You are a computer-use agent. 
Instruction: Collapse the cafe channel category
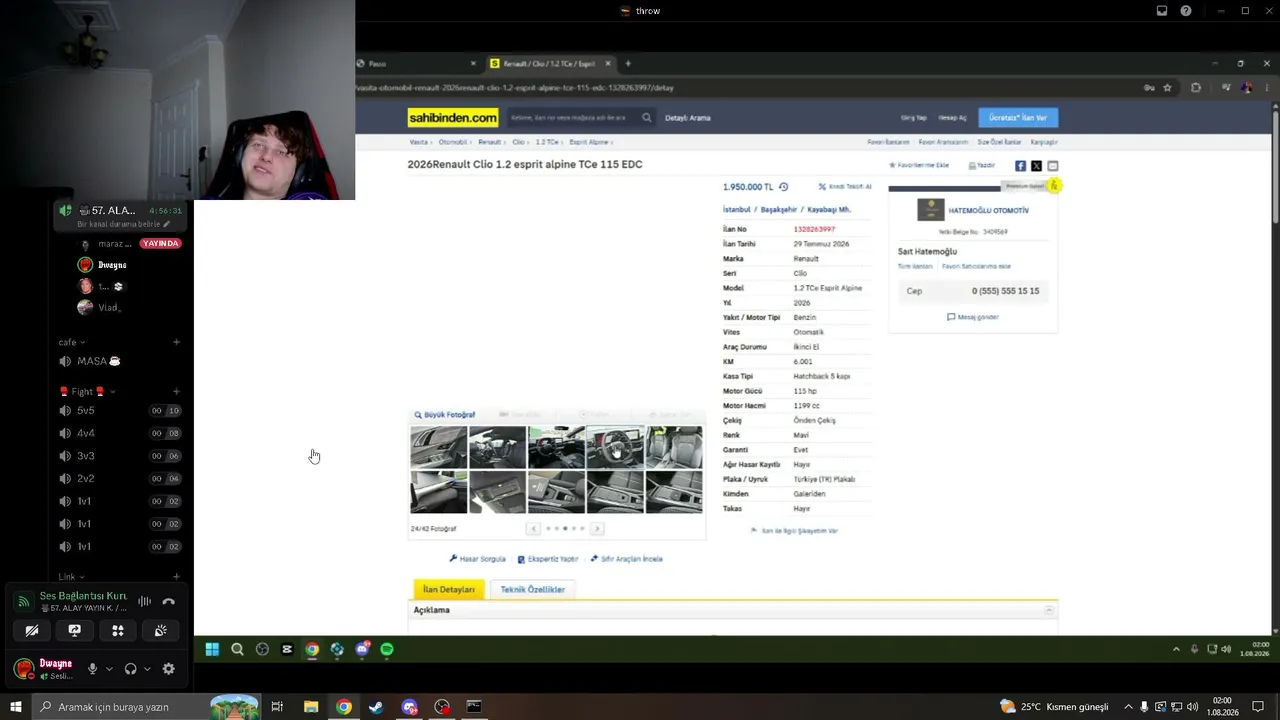(x=72, y=342)
